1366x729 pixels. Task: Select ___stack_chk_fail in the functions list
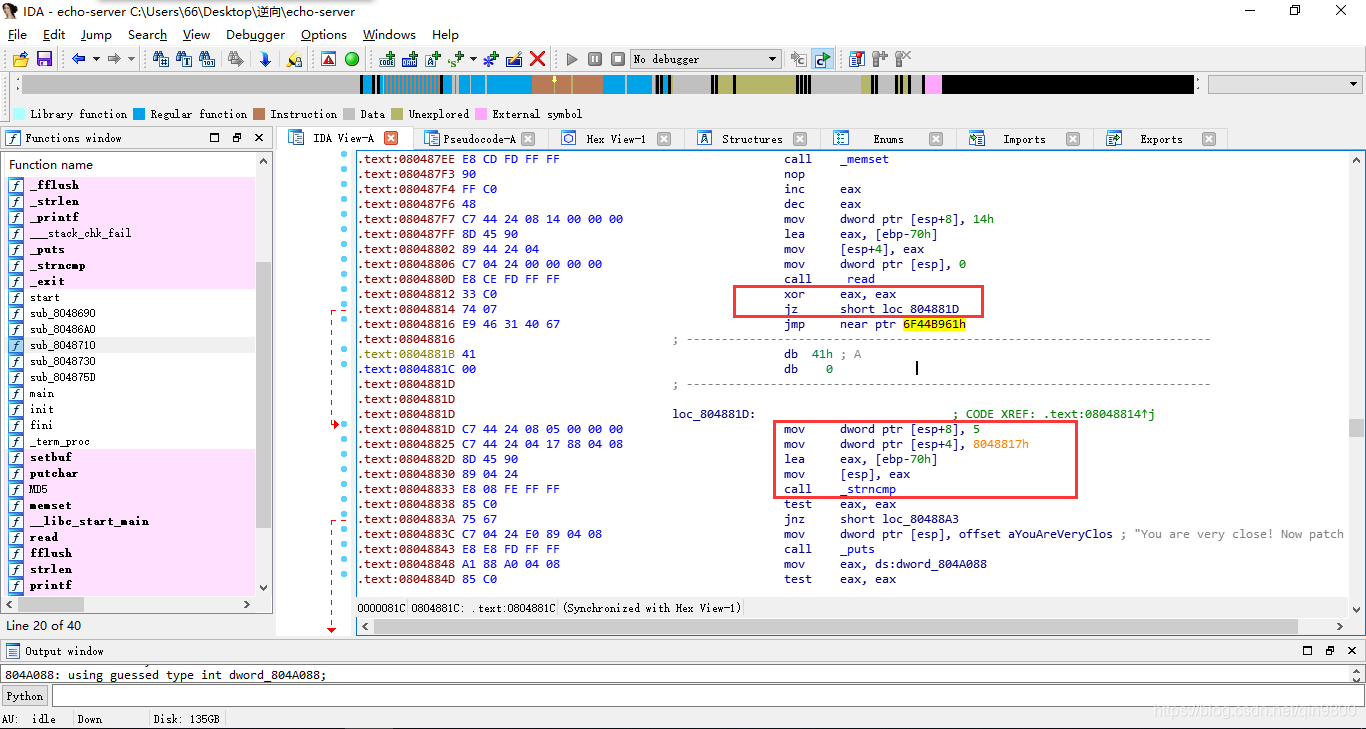click(131, 233)
